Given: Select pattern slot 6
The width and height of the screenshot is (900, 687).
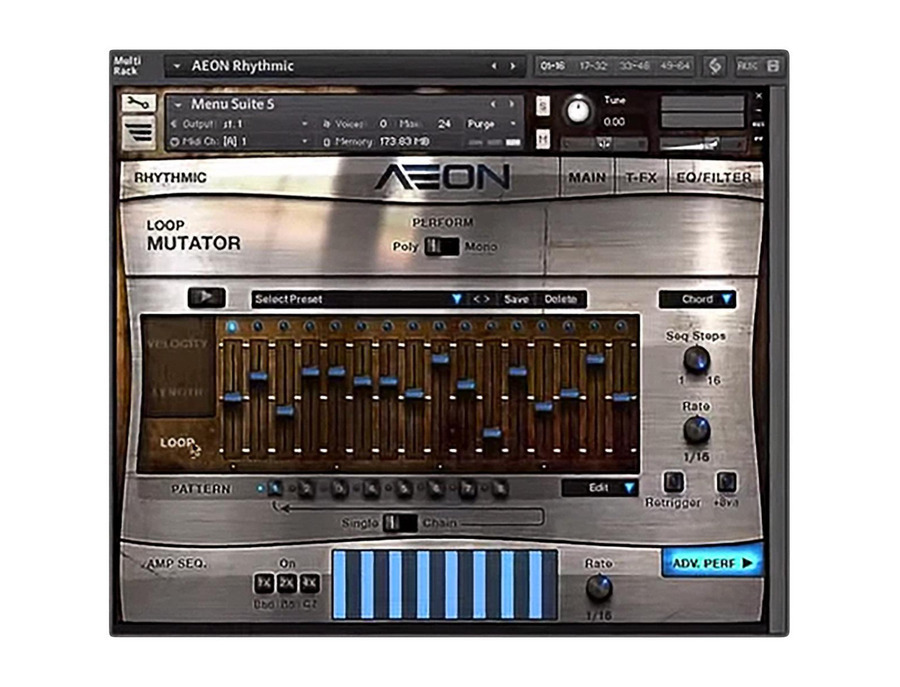Looking at the screenshot, I should [436, 488].
